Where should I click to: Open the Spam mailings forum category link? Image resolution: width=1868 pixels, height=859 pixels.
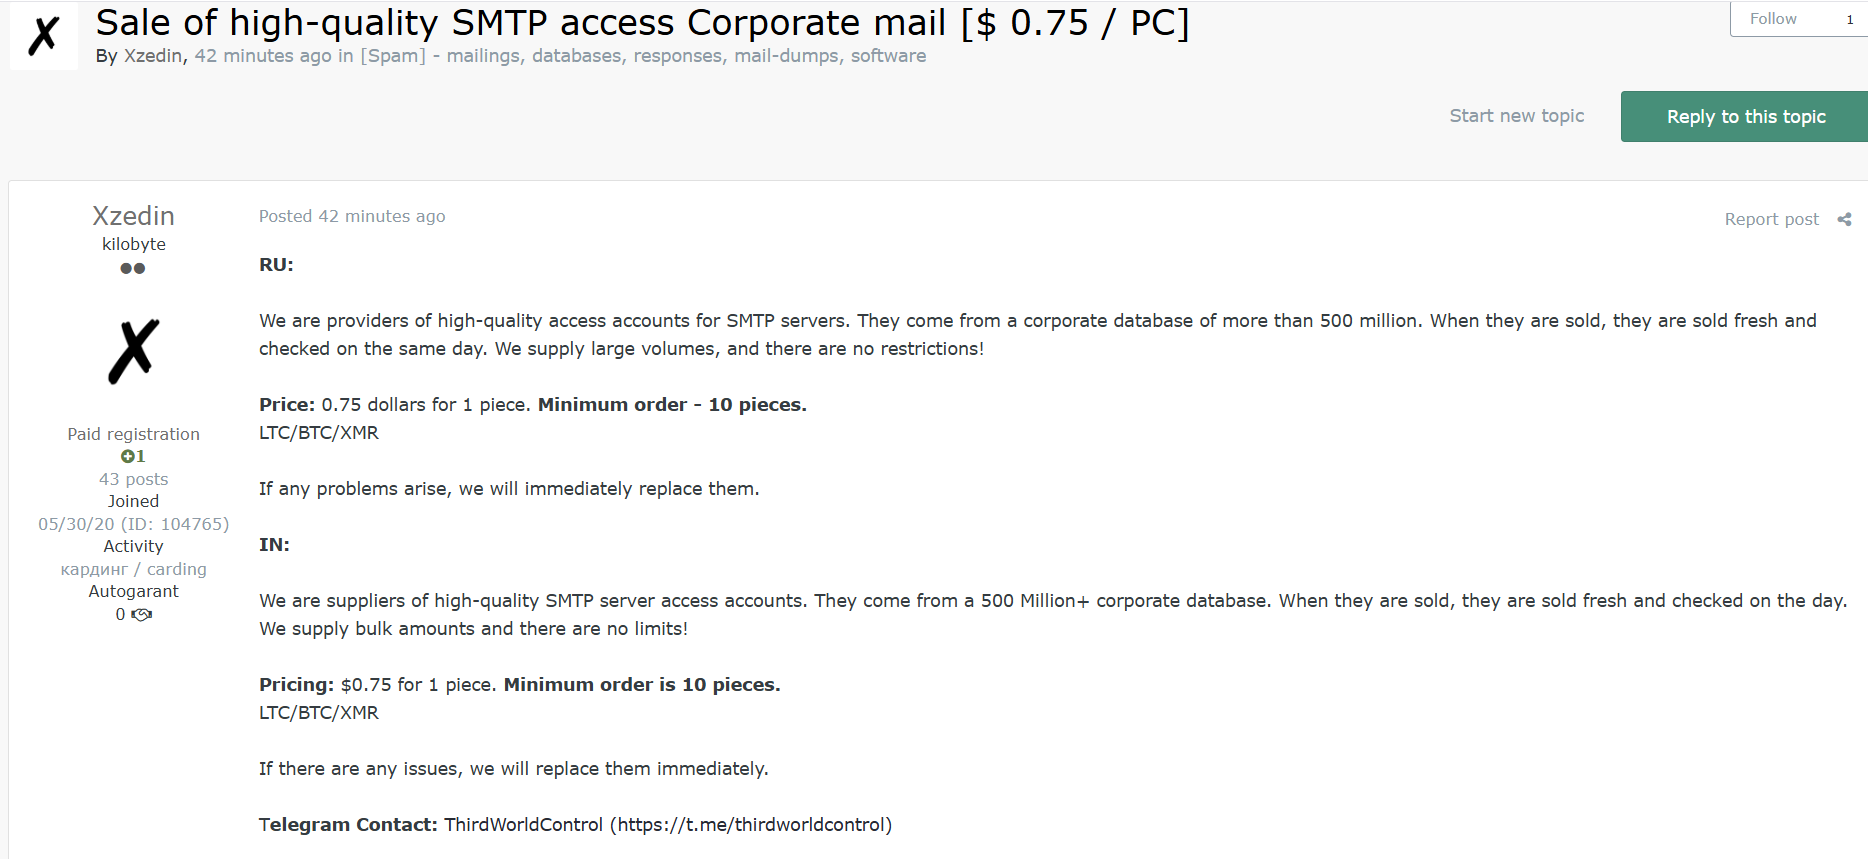click(x=643, y=56)
